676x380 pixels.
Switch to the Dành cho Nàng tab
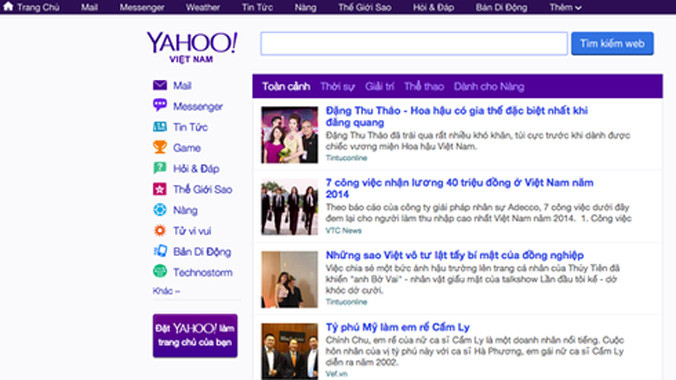tap(489, 86)
